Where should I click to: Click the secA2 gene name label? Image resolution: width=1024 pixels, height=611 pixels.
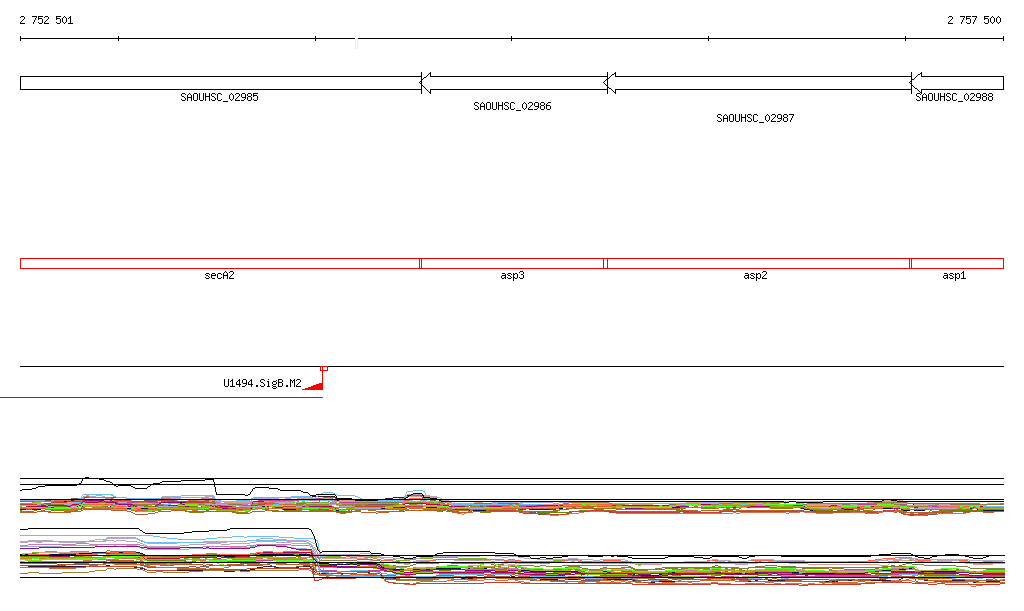219,275
